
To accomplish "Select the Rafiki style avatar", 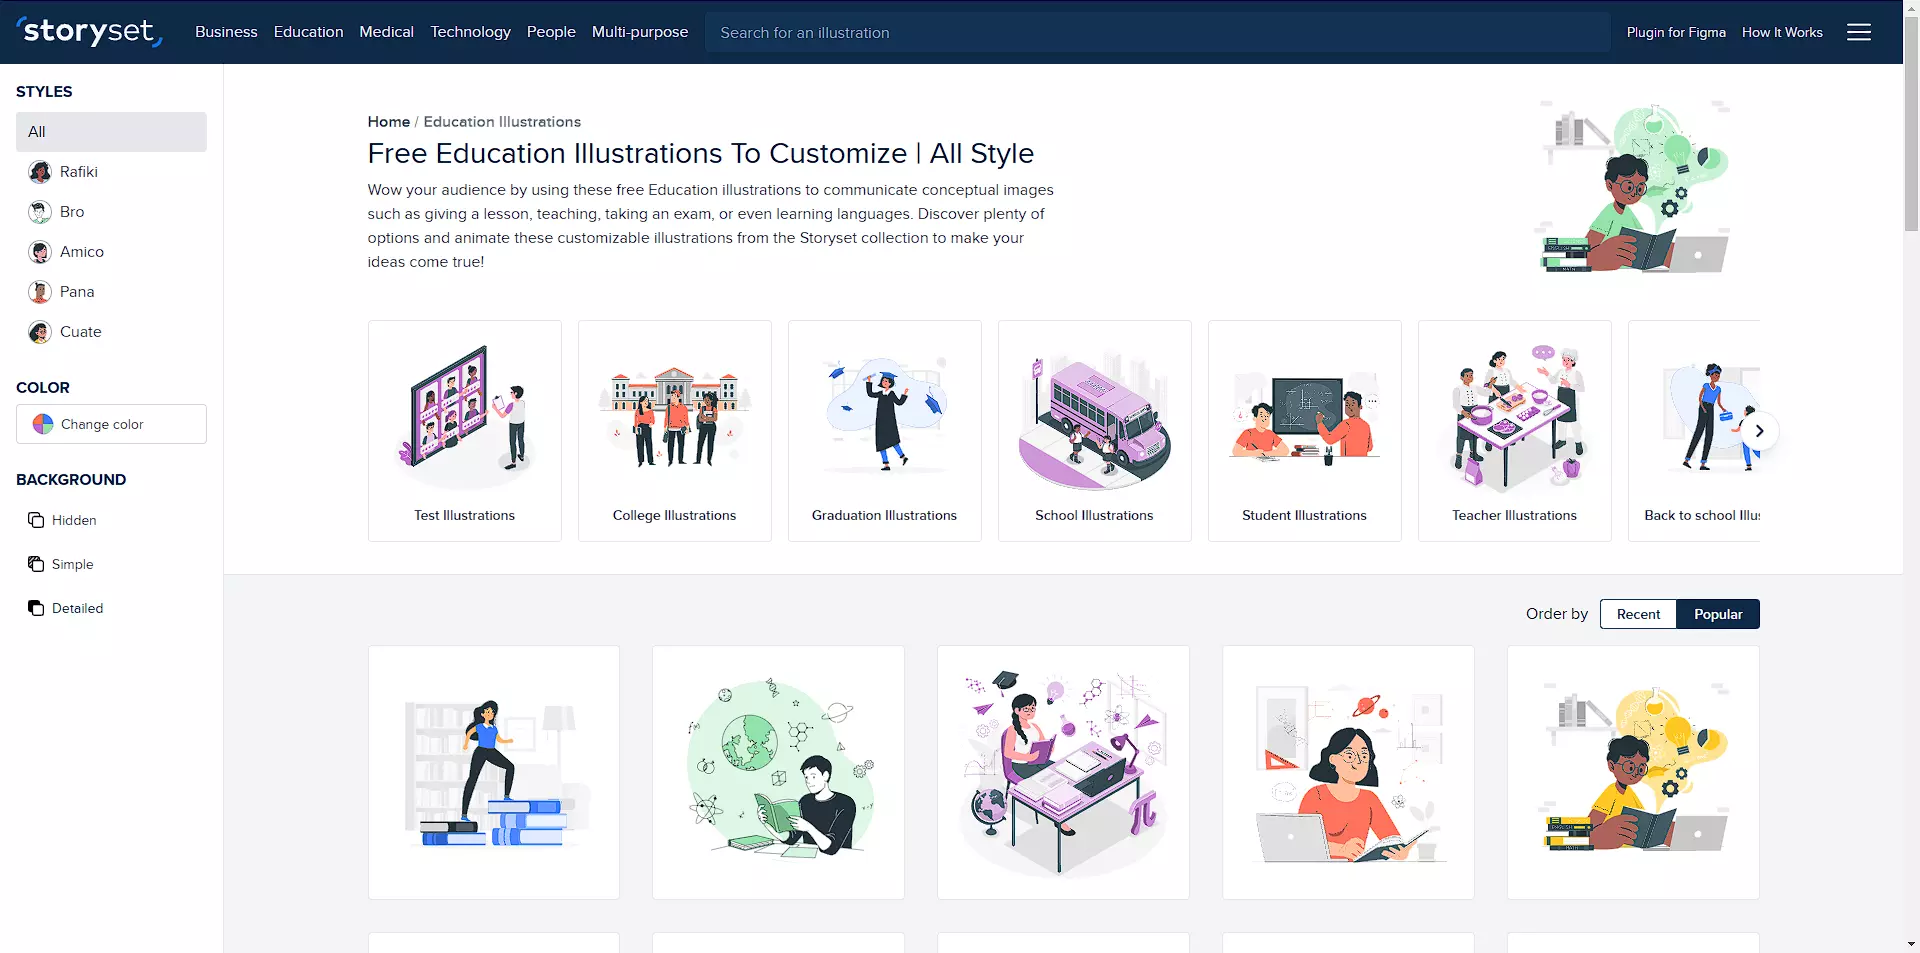I will pos(40,172).
